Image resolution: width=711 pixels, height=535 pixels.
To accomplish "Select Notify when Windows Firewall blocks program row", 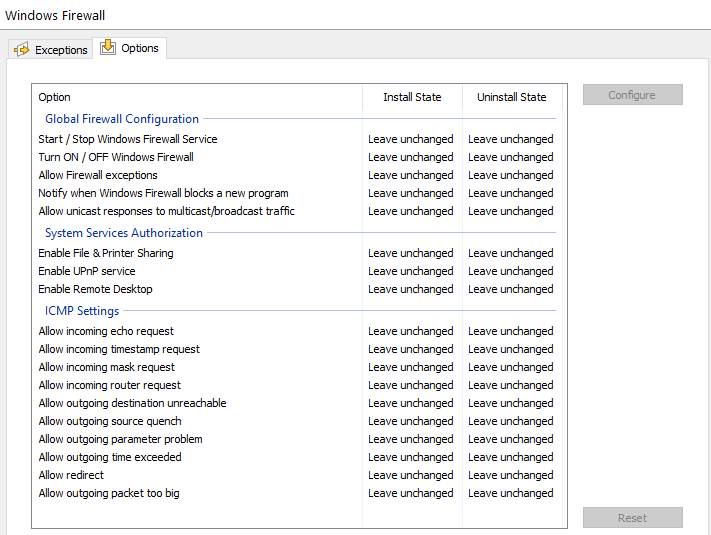I will [297, 193].
